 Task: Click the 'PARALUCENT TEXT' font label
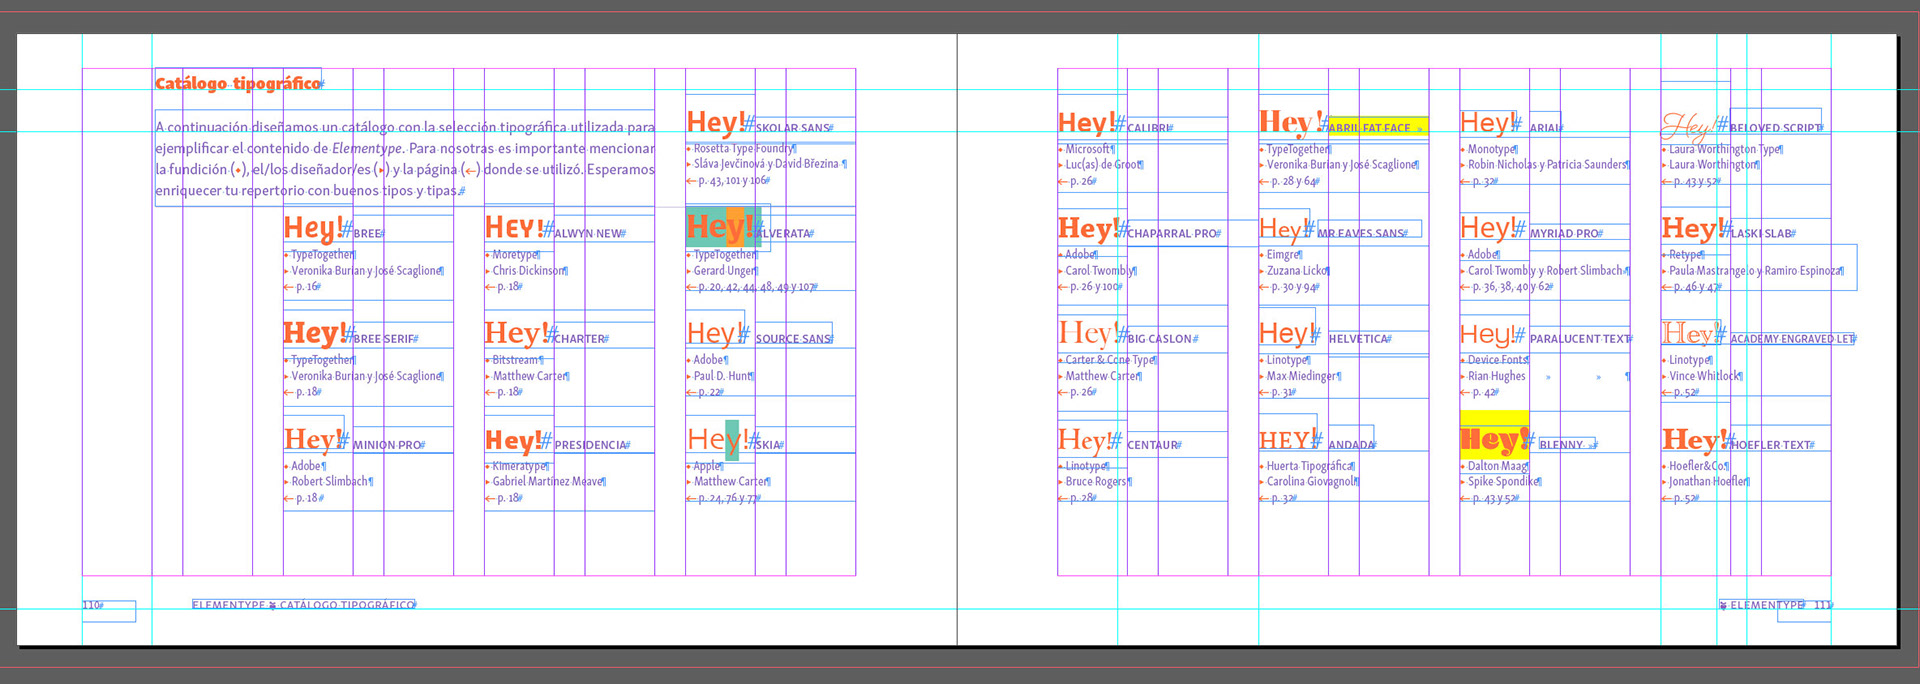pos(1579,339)
